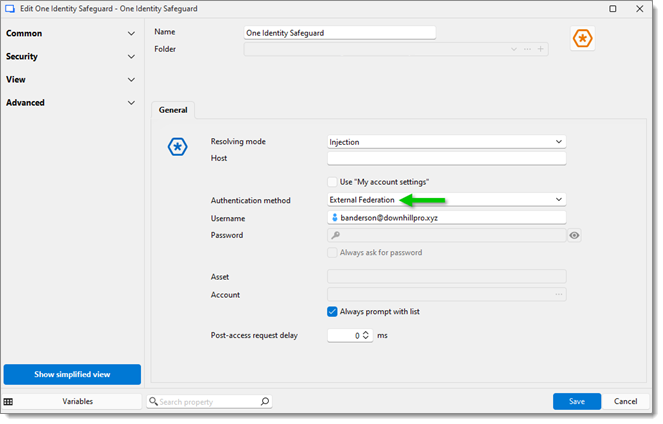663x424 pixels.
Task: Click the Post-access request delay label
Action: 254,336
